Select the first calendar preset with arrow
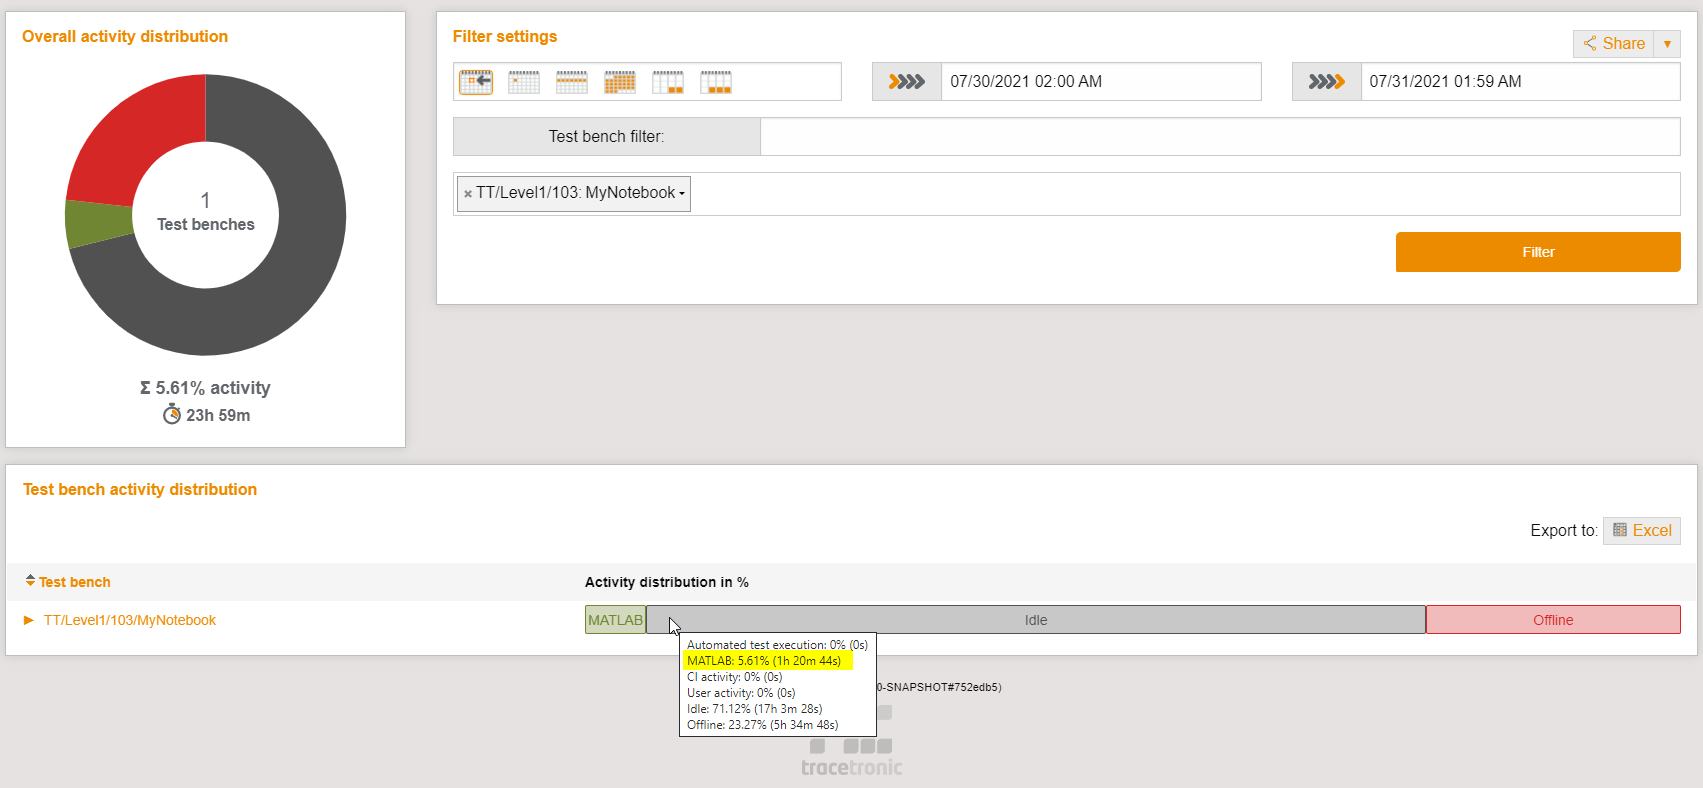Screen dimensions: 1703x788 (x=476, y=82)
